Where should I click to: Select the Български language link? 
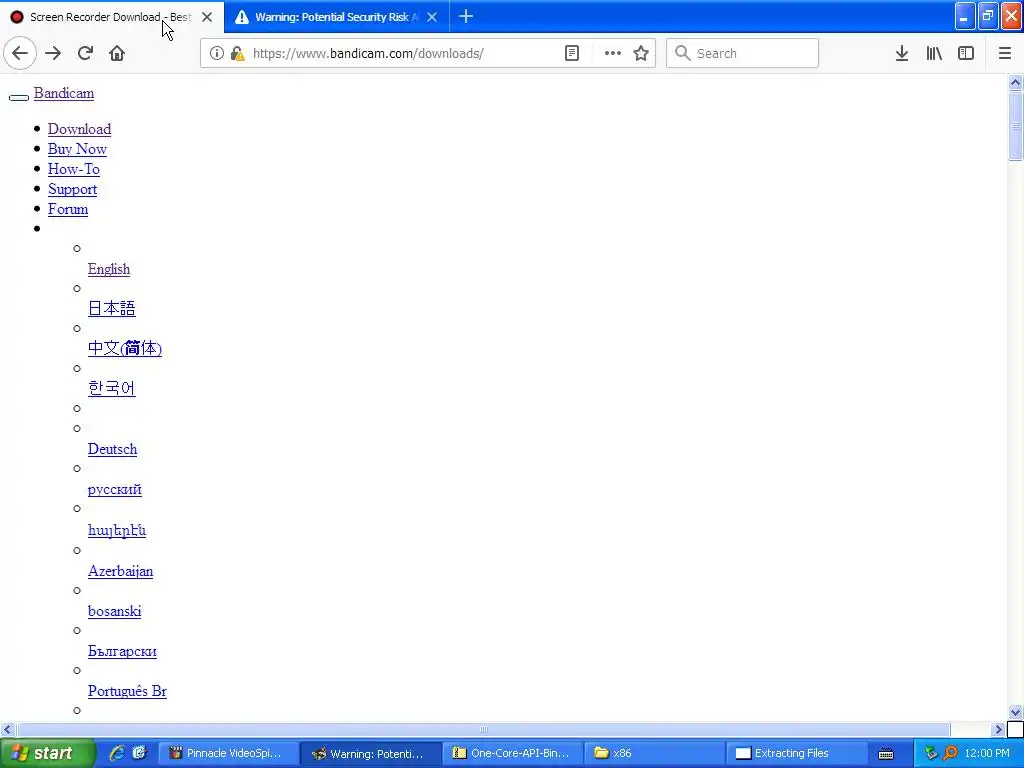point(122,652)
